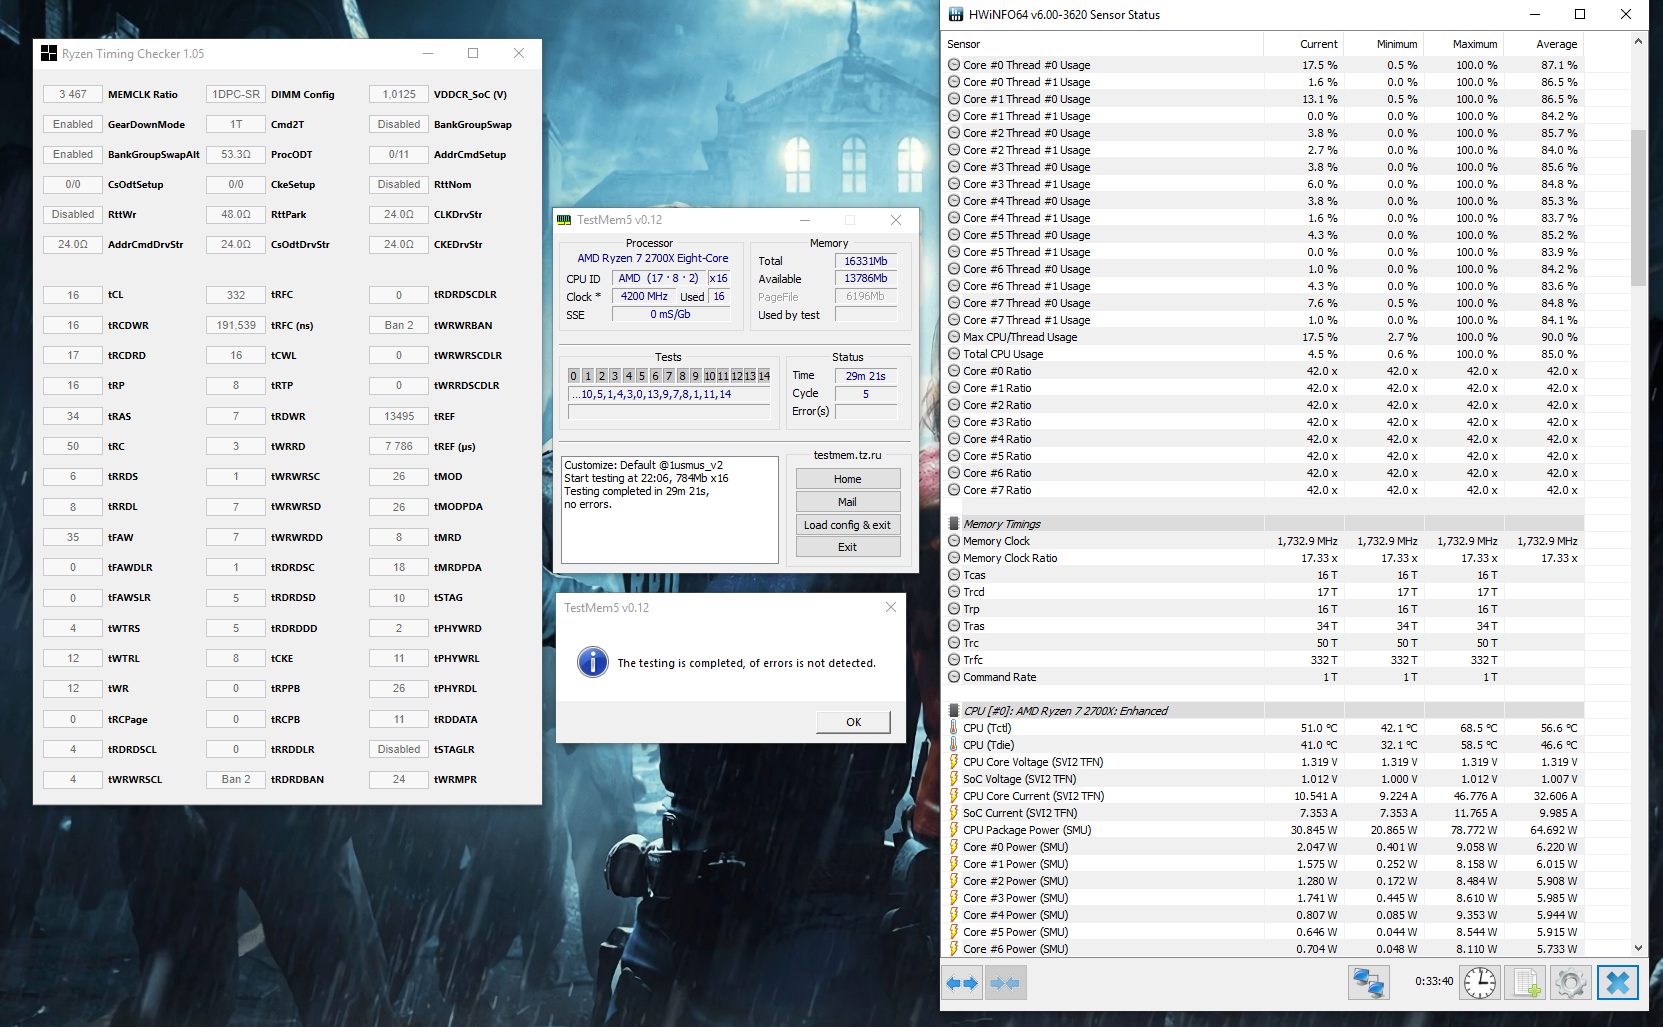Image resolution: width=1663 pixels, height=1027 pixels.
Task: Select the Memory Clock Ratio sensor row
Action: click(1264, 558)
